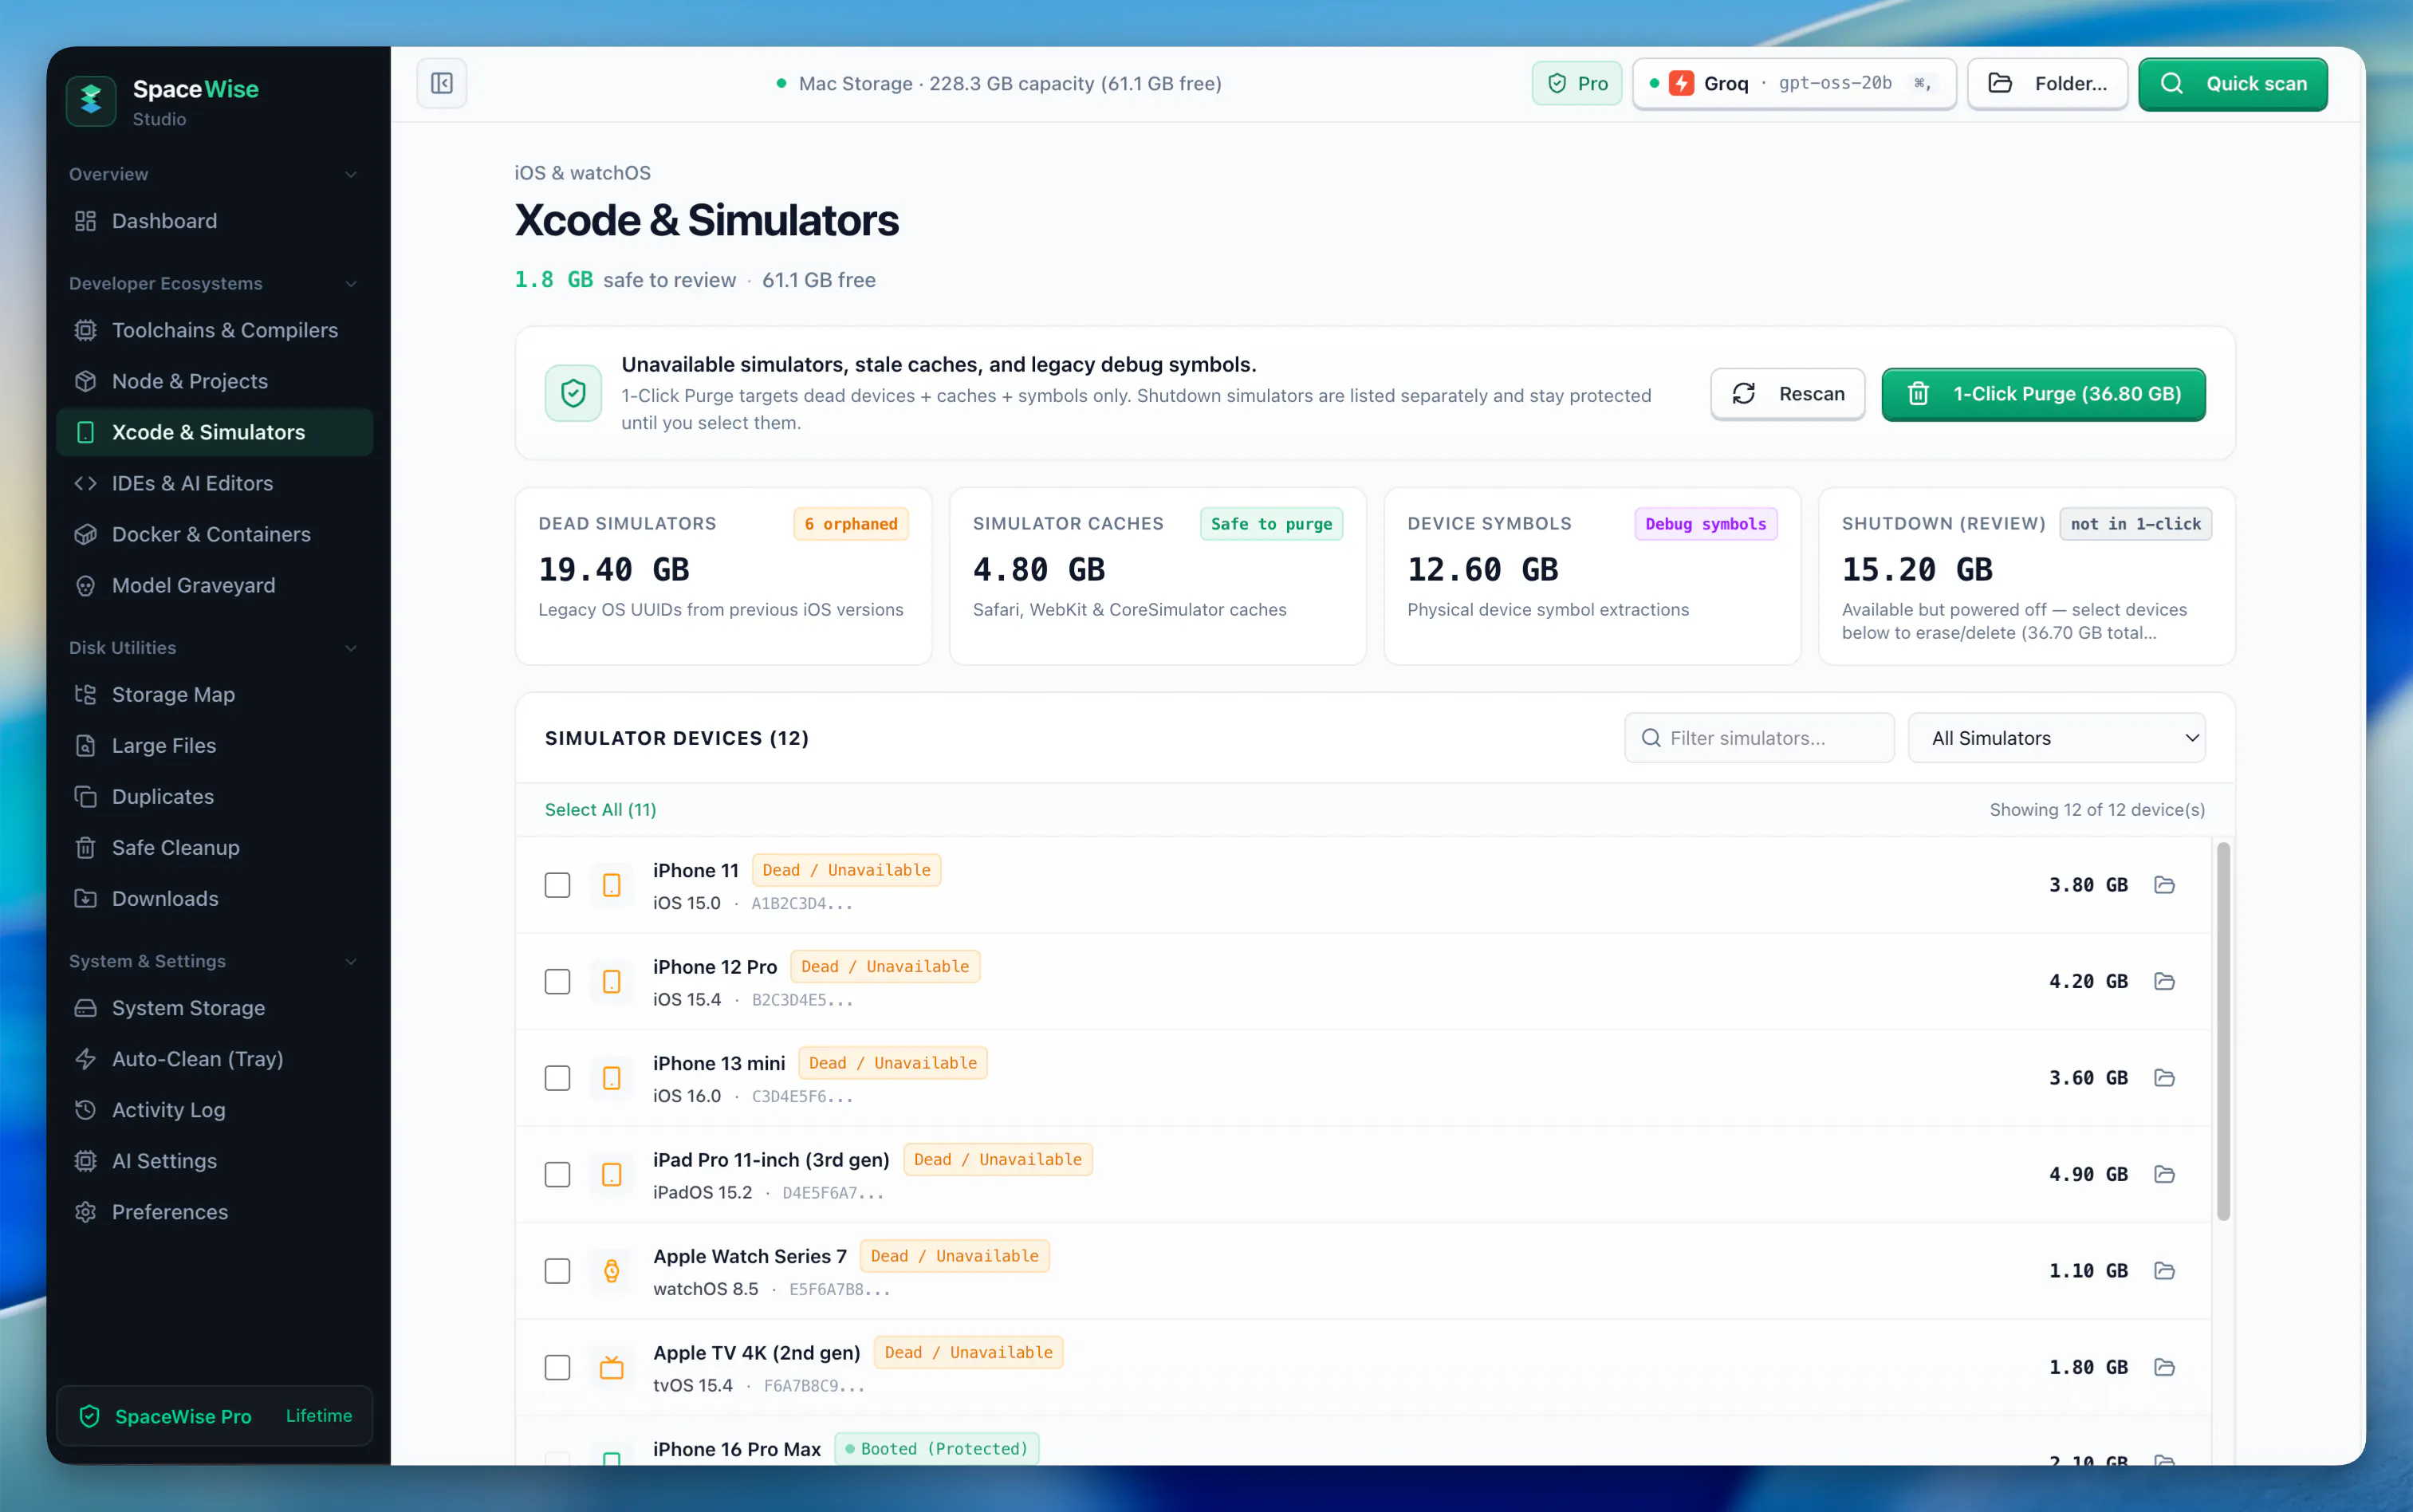Open Docker & Containers section
The height and width of the screenshot is (1512, 2413).
(214, 534)
